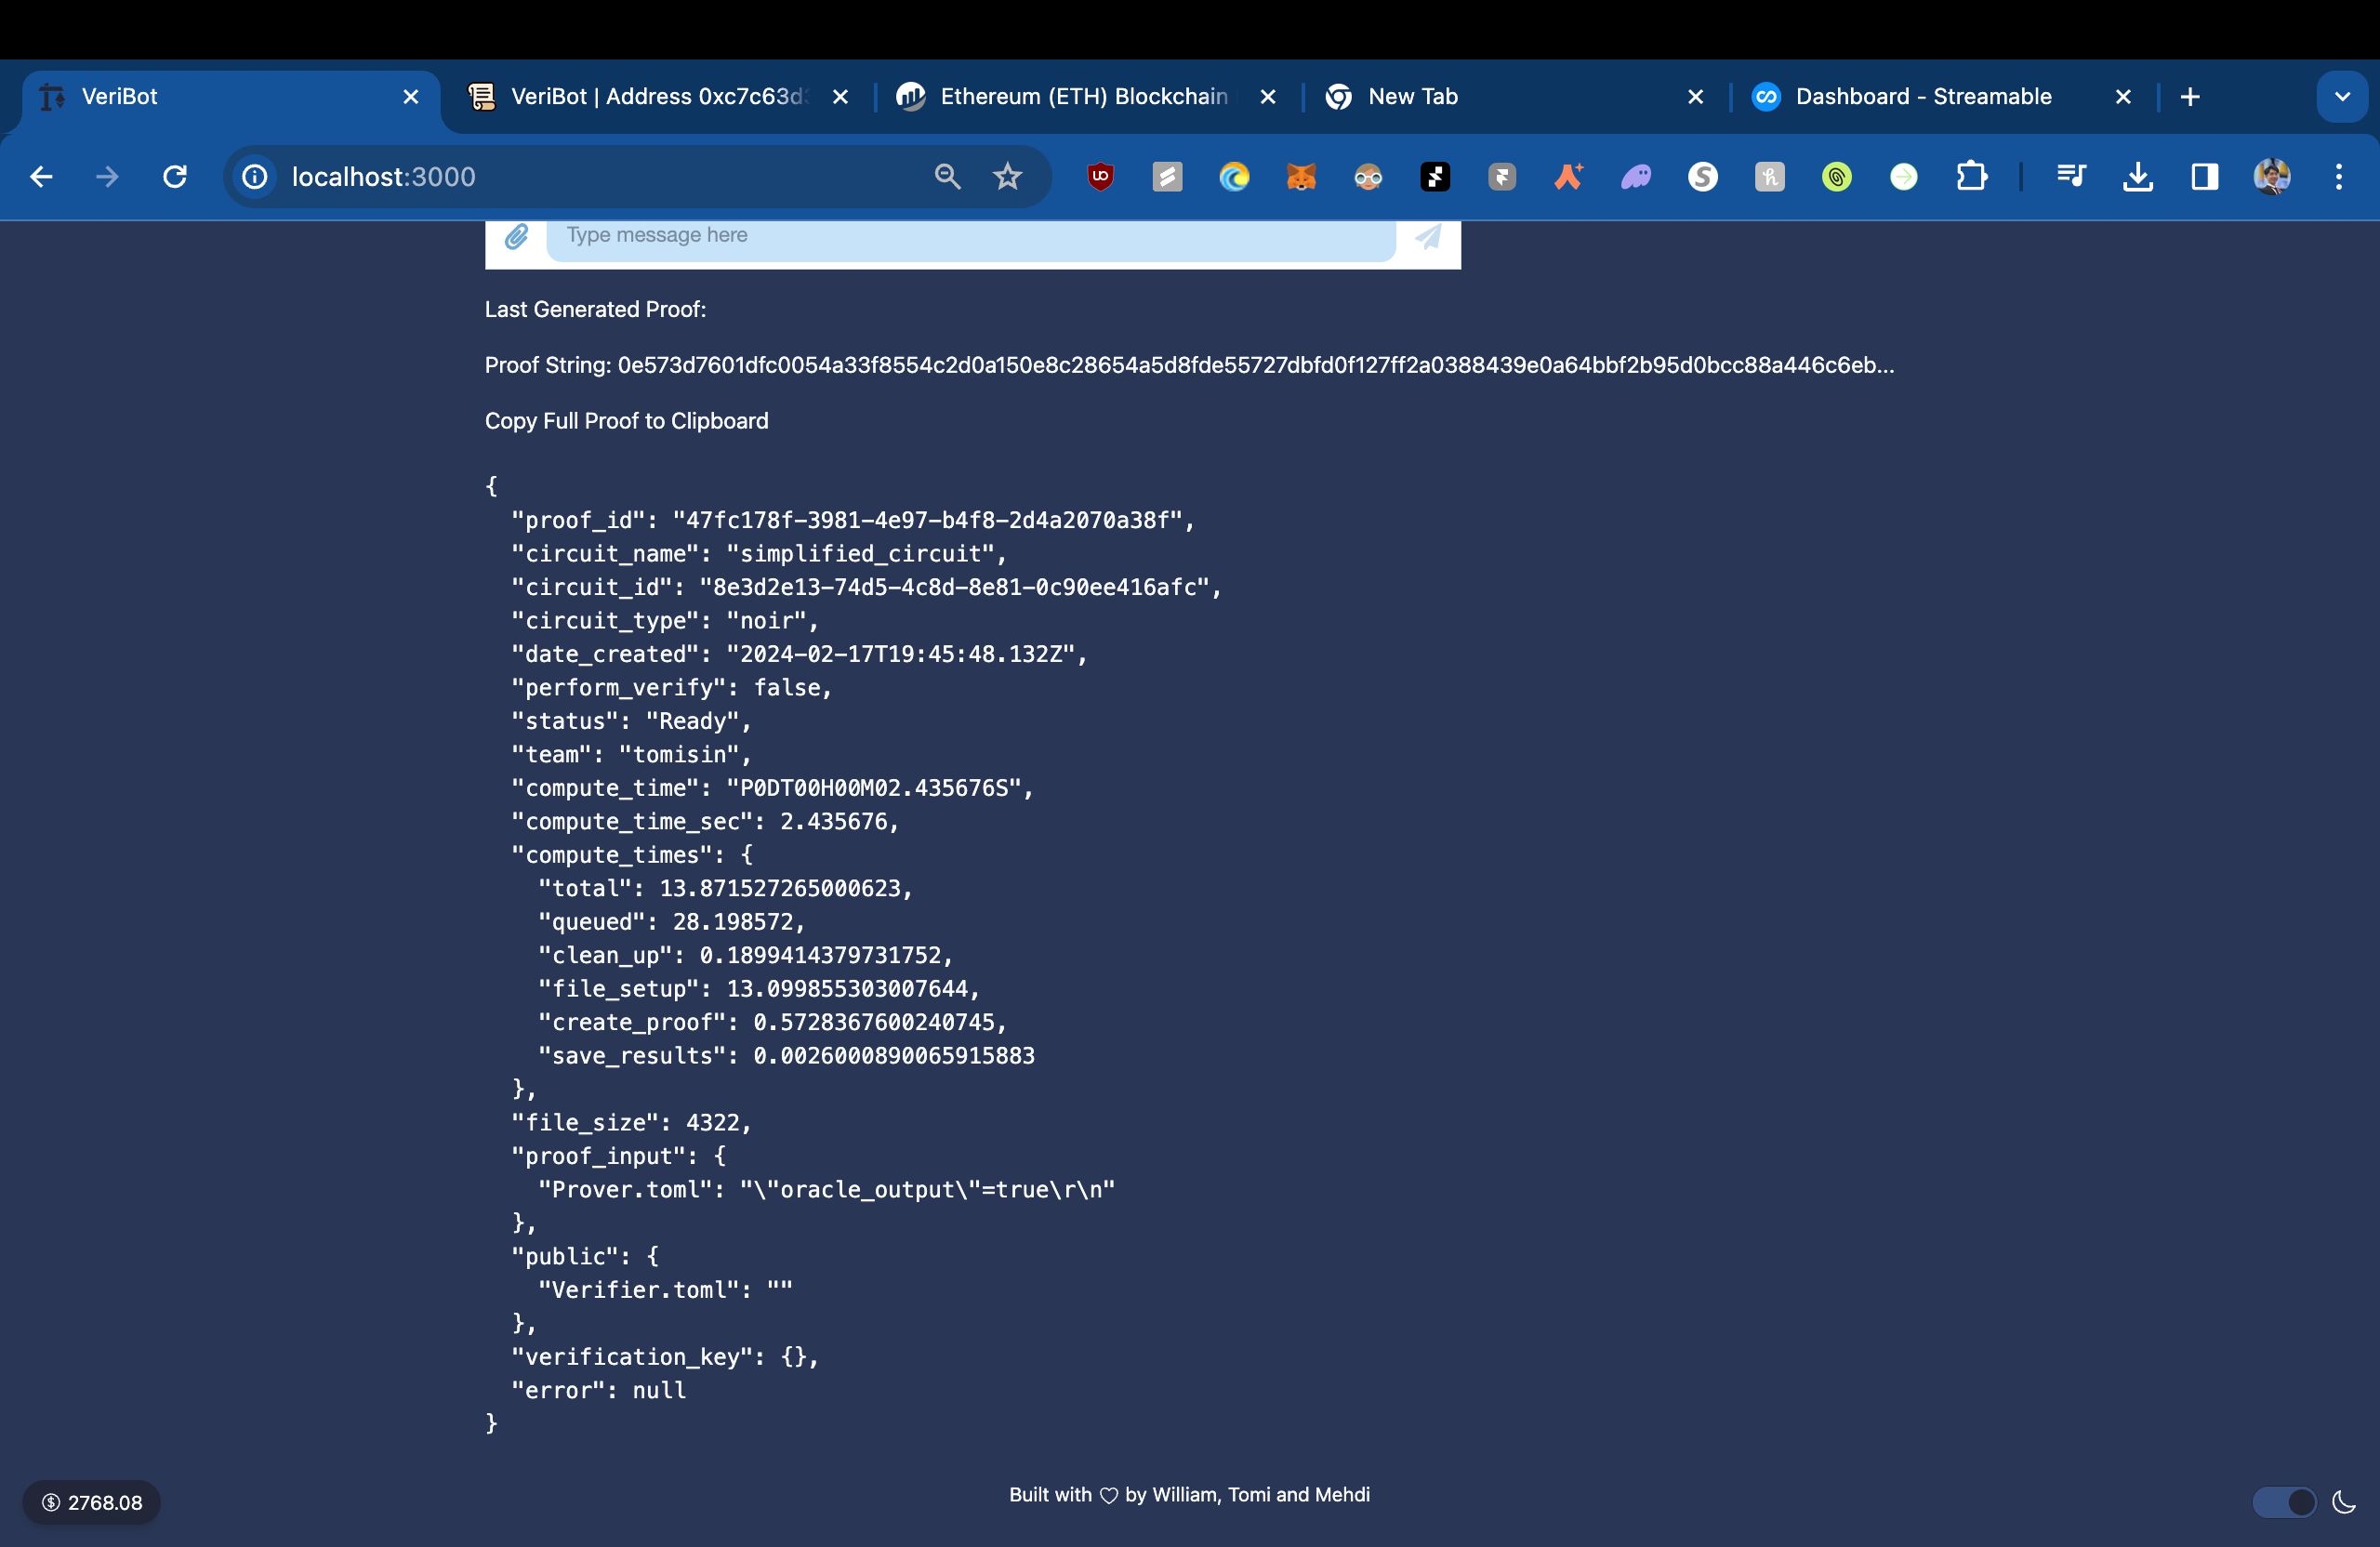Open the extensions puzzle piece menu
2380x1547 pixels.
[x=1971, y=177]
